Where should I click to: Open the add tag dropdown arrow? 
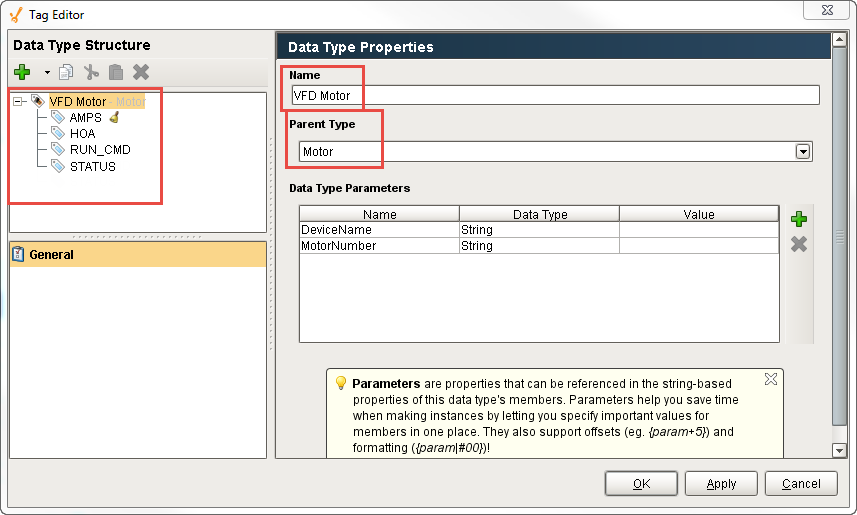point(46,73)
